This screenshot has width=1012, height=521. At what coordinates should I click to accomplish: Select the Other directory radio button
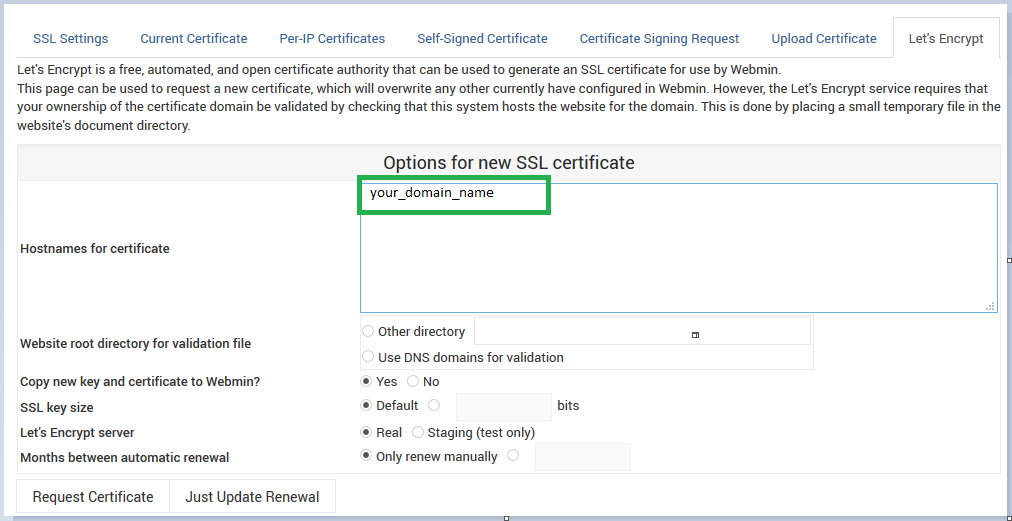(x=368, y=331)
